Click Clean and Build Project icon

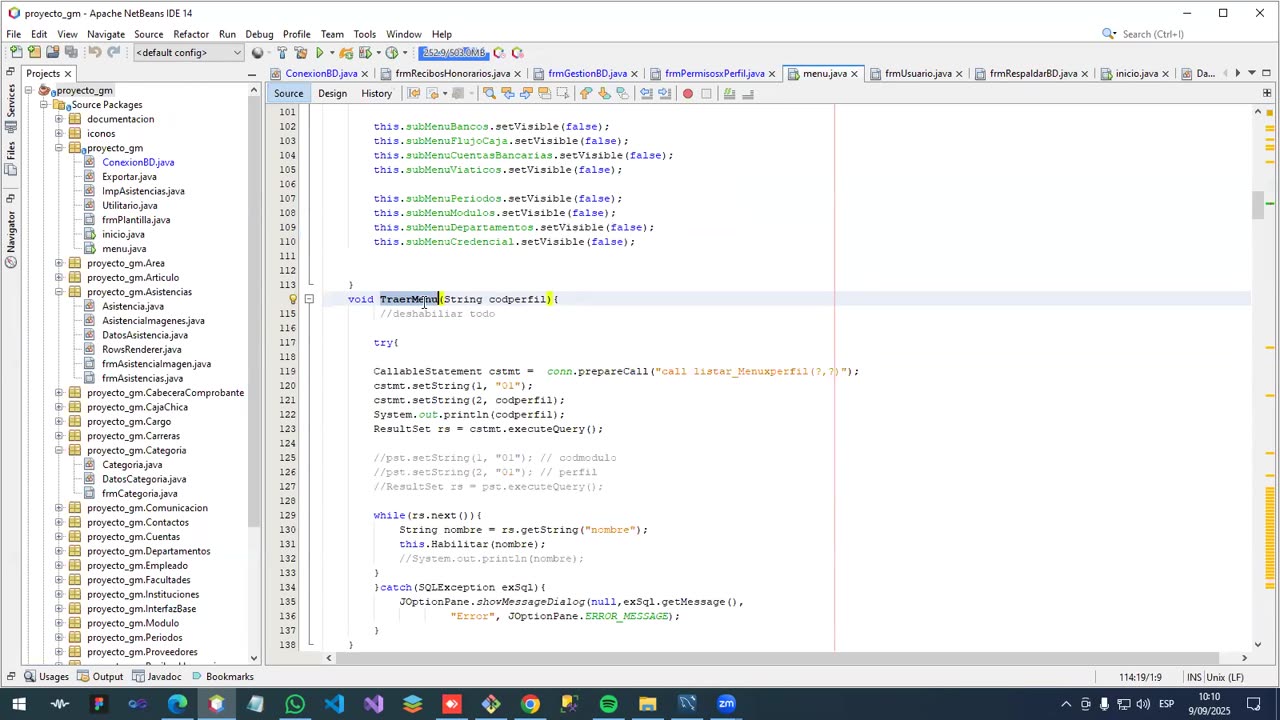(300, 52)
